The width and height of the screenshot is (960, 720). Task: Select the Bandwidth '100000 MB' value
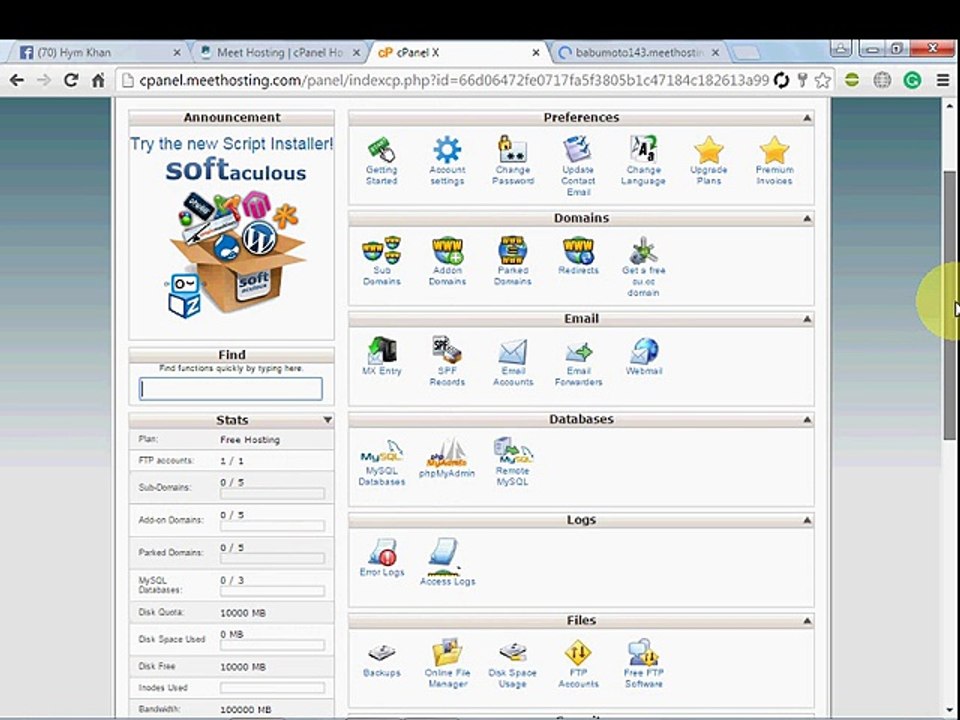click(246, 710)
